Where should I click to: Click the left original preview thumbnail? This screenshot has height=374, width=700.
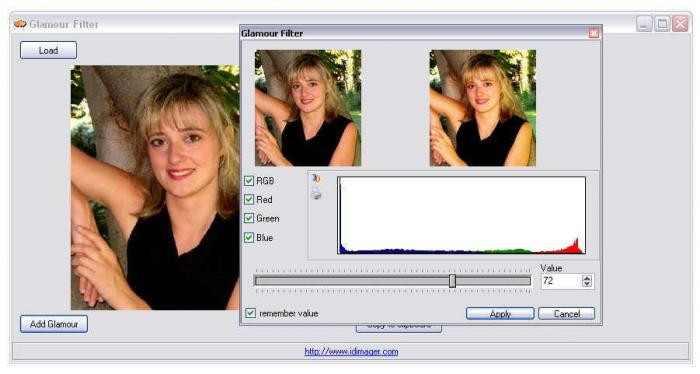click(308, 108)
